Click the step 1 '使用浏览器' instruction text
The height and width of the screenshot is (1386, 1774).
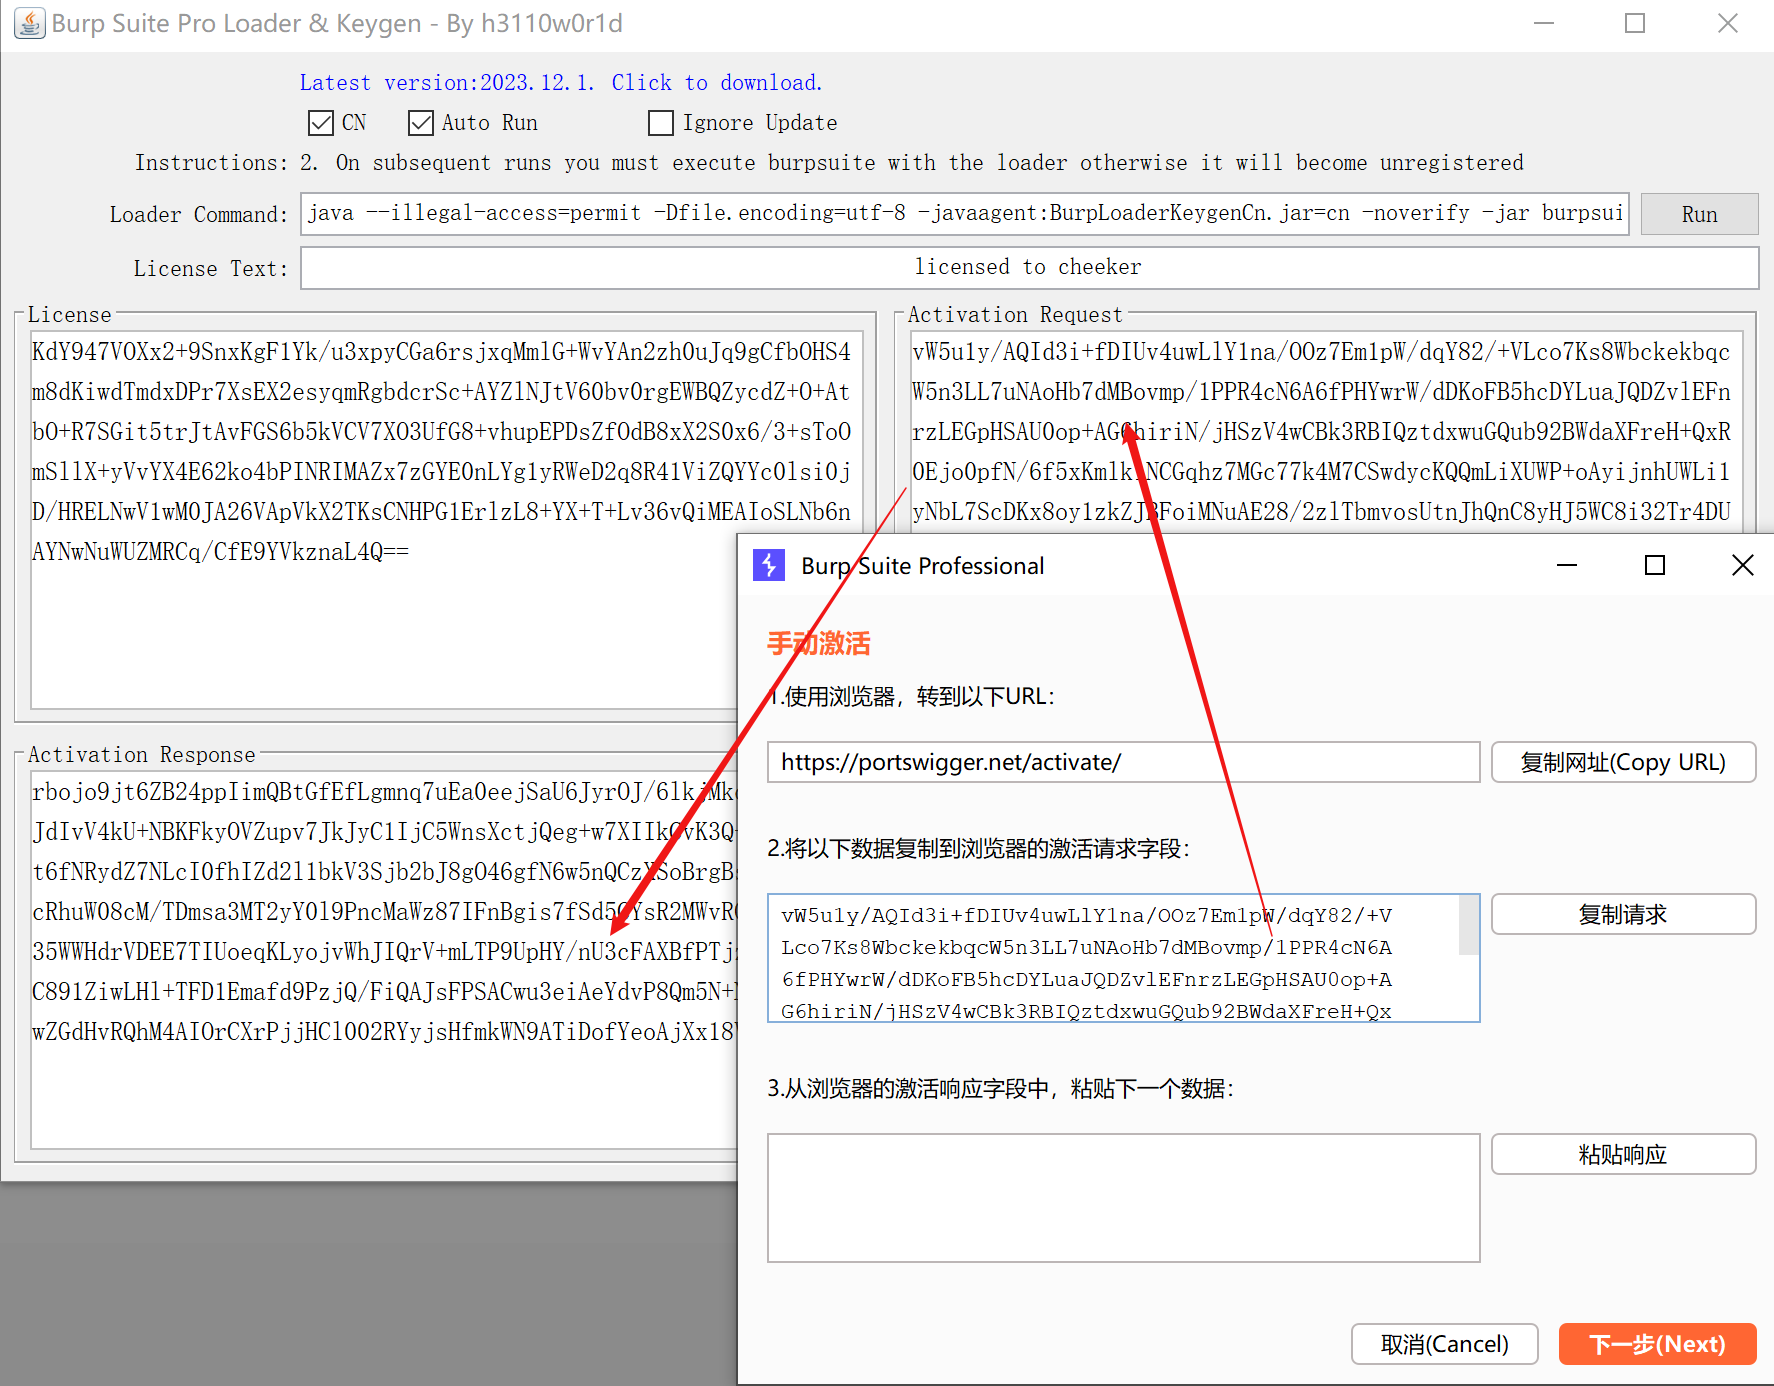pos(911,697)
